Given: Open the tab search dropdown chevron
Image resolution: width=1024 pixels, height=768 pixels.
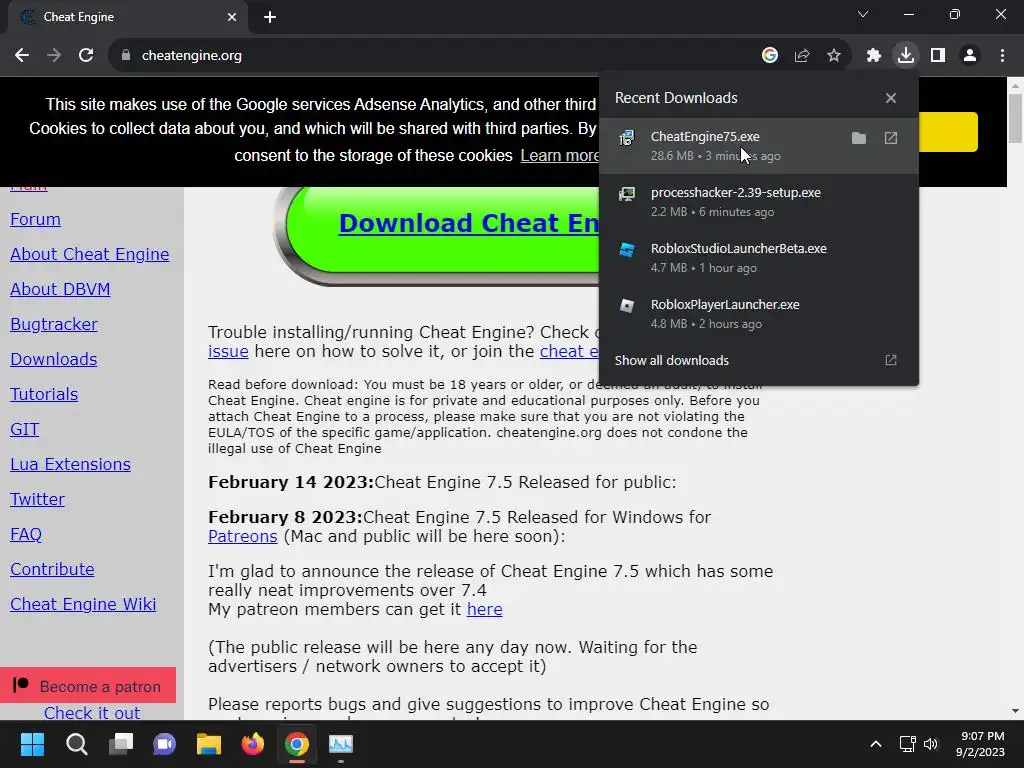Looking at the screenshot, I should coord(863,14).
